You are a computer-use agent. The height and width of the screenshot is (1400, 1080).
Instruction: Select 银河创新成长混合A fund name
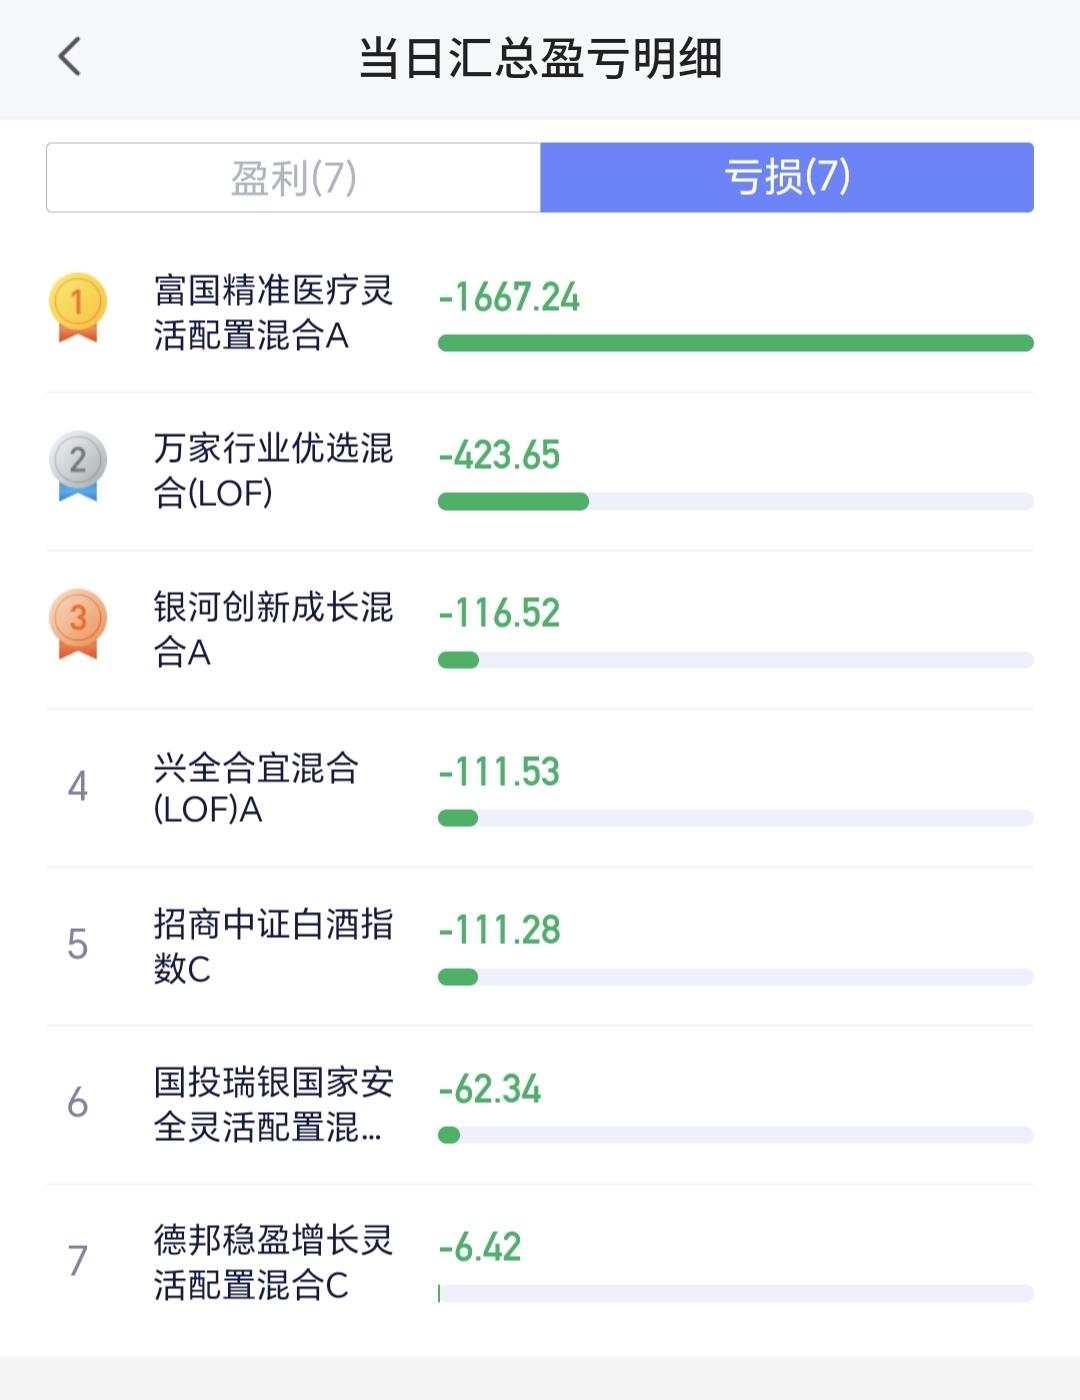click(273, 629)
